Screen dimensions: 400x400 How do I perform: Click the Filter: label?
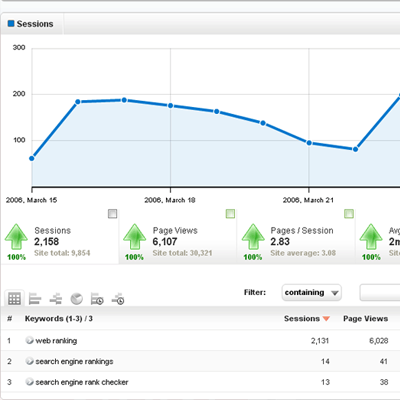tap(255, 292)
